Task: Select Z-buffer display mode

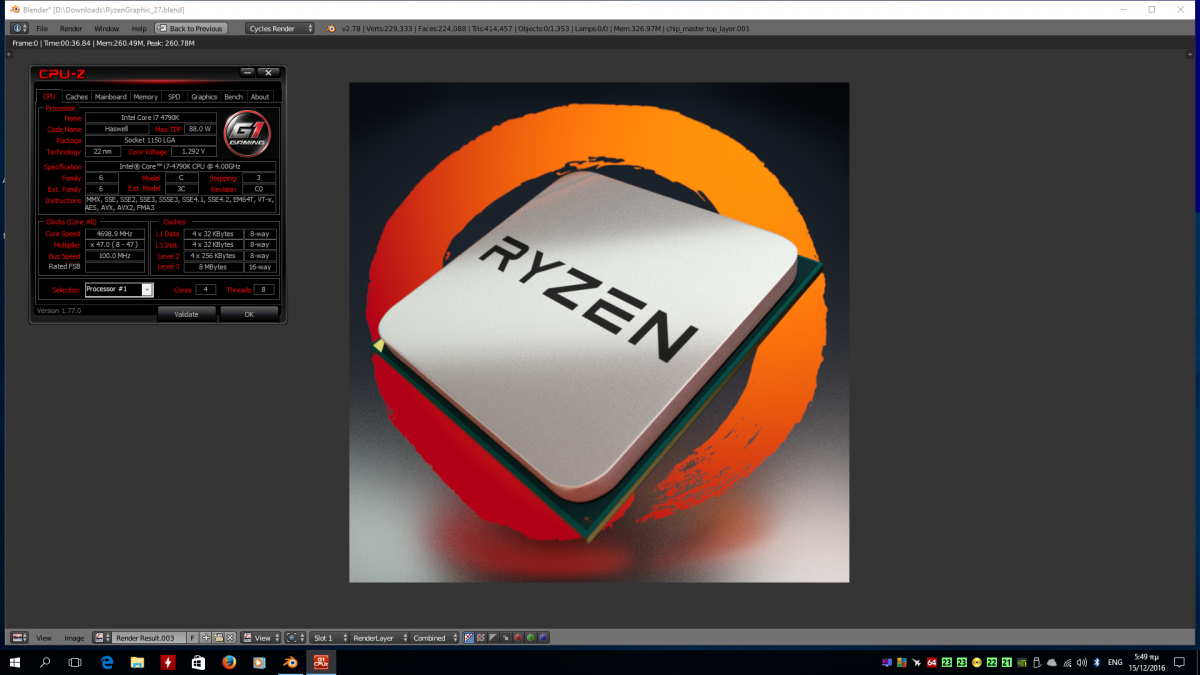Action: click(505, 638)
